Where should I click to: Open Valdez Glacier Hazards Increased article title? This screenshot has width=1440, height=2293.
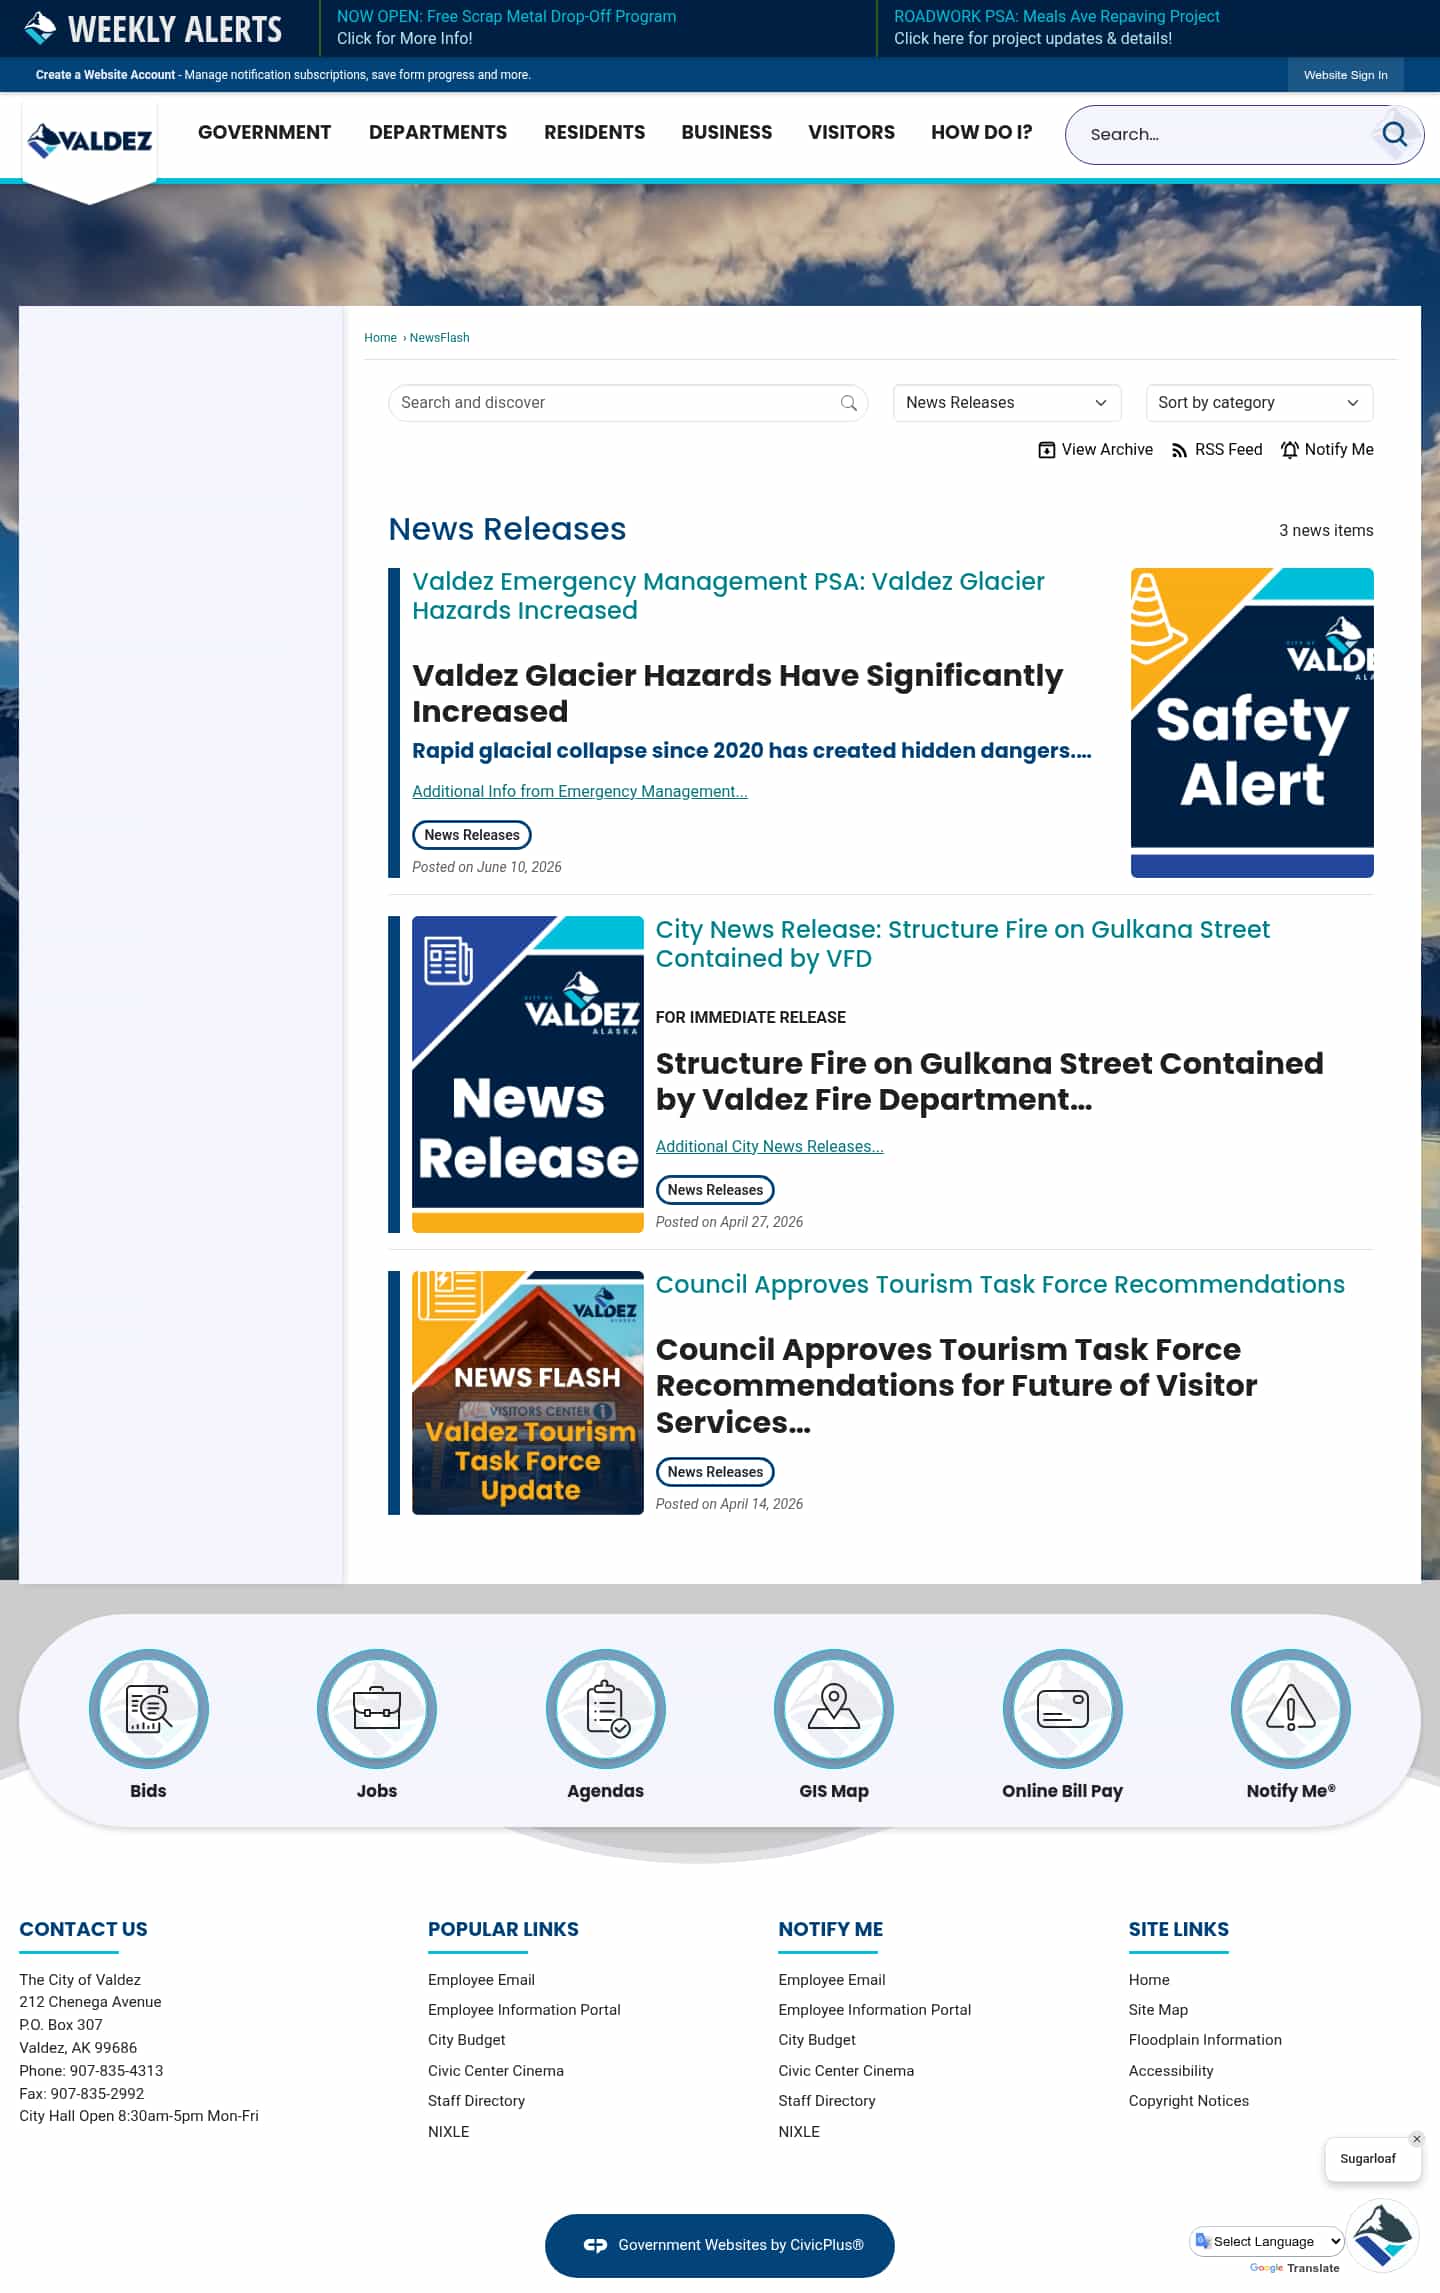(x=728, y=596)
